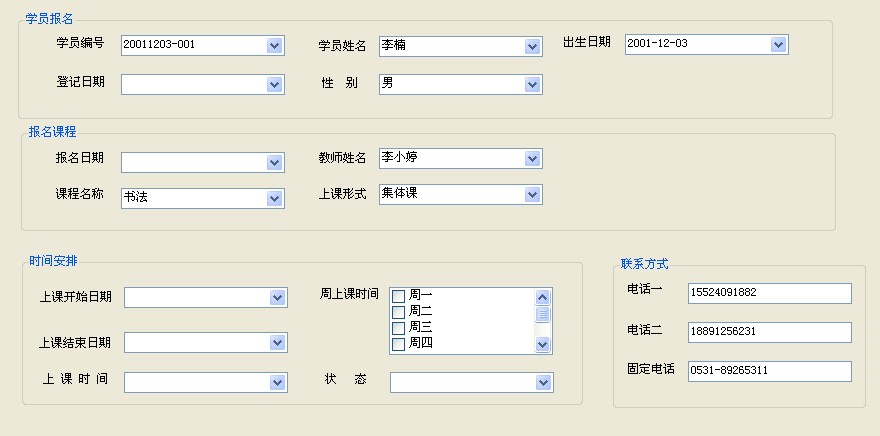Select the 周四 checkbox
Viewport: 880px width, 436px height.
[x=398, y=344]
